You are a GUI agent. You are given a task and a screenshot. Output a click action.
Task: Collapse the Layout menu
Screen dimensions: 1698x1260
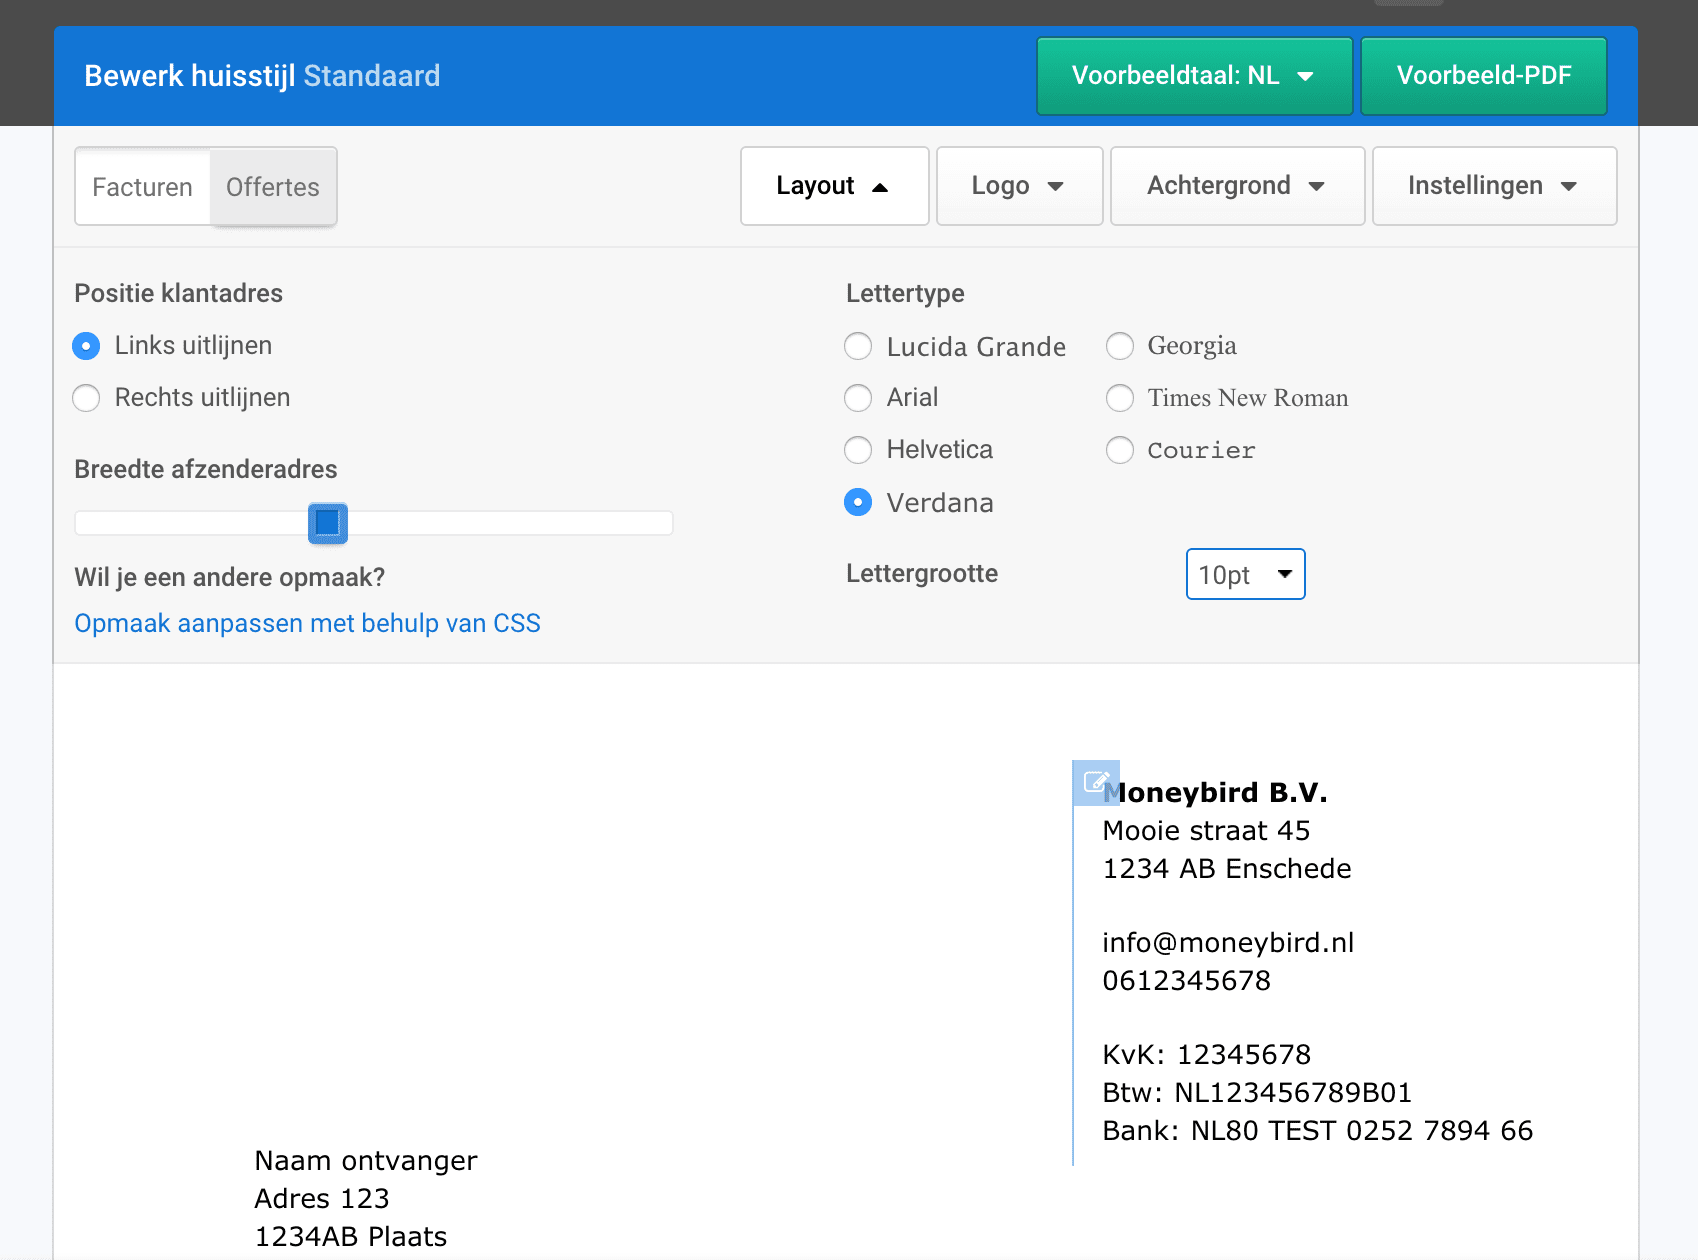[x=834, y=186]
